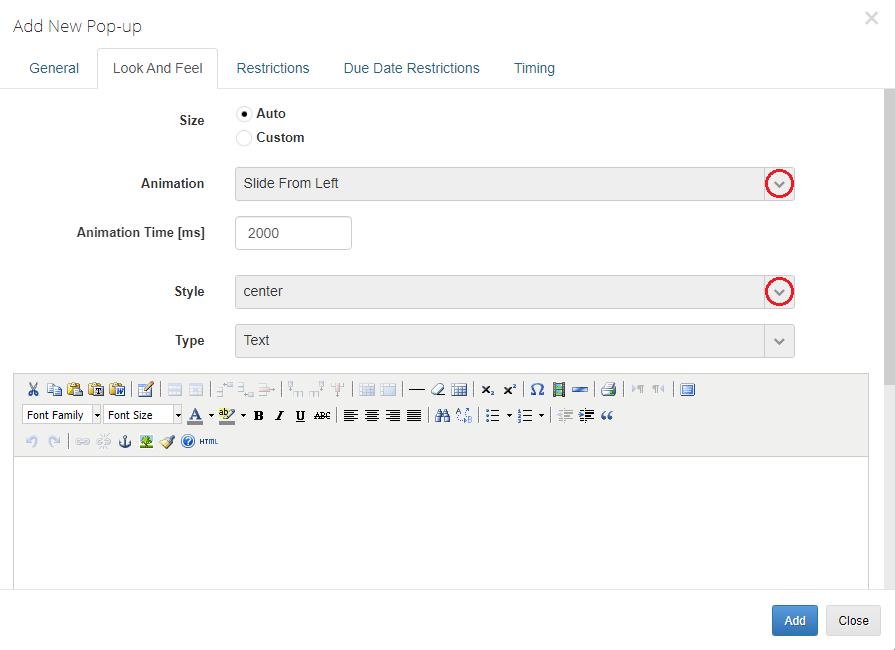Select the Auto size radio button
The height and width of the screenshot is (650, 895).
244,114
